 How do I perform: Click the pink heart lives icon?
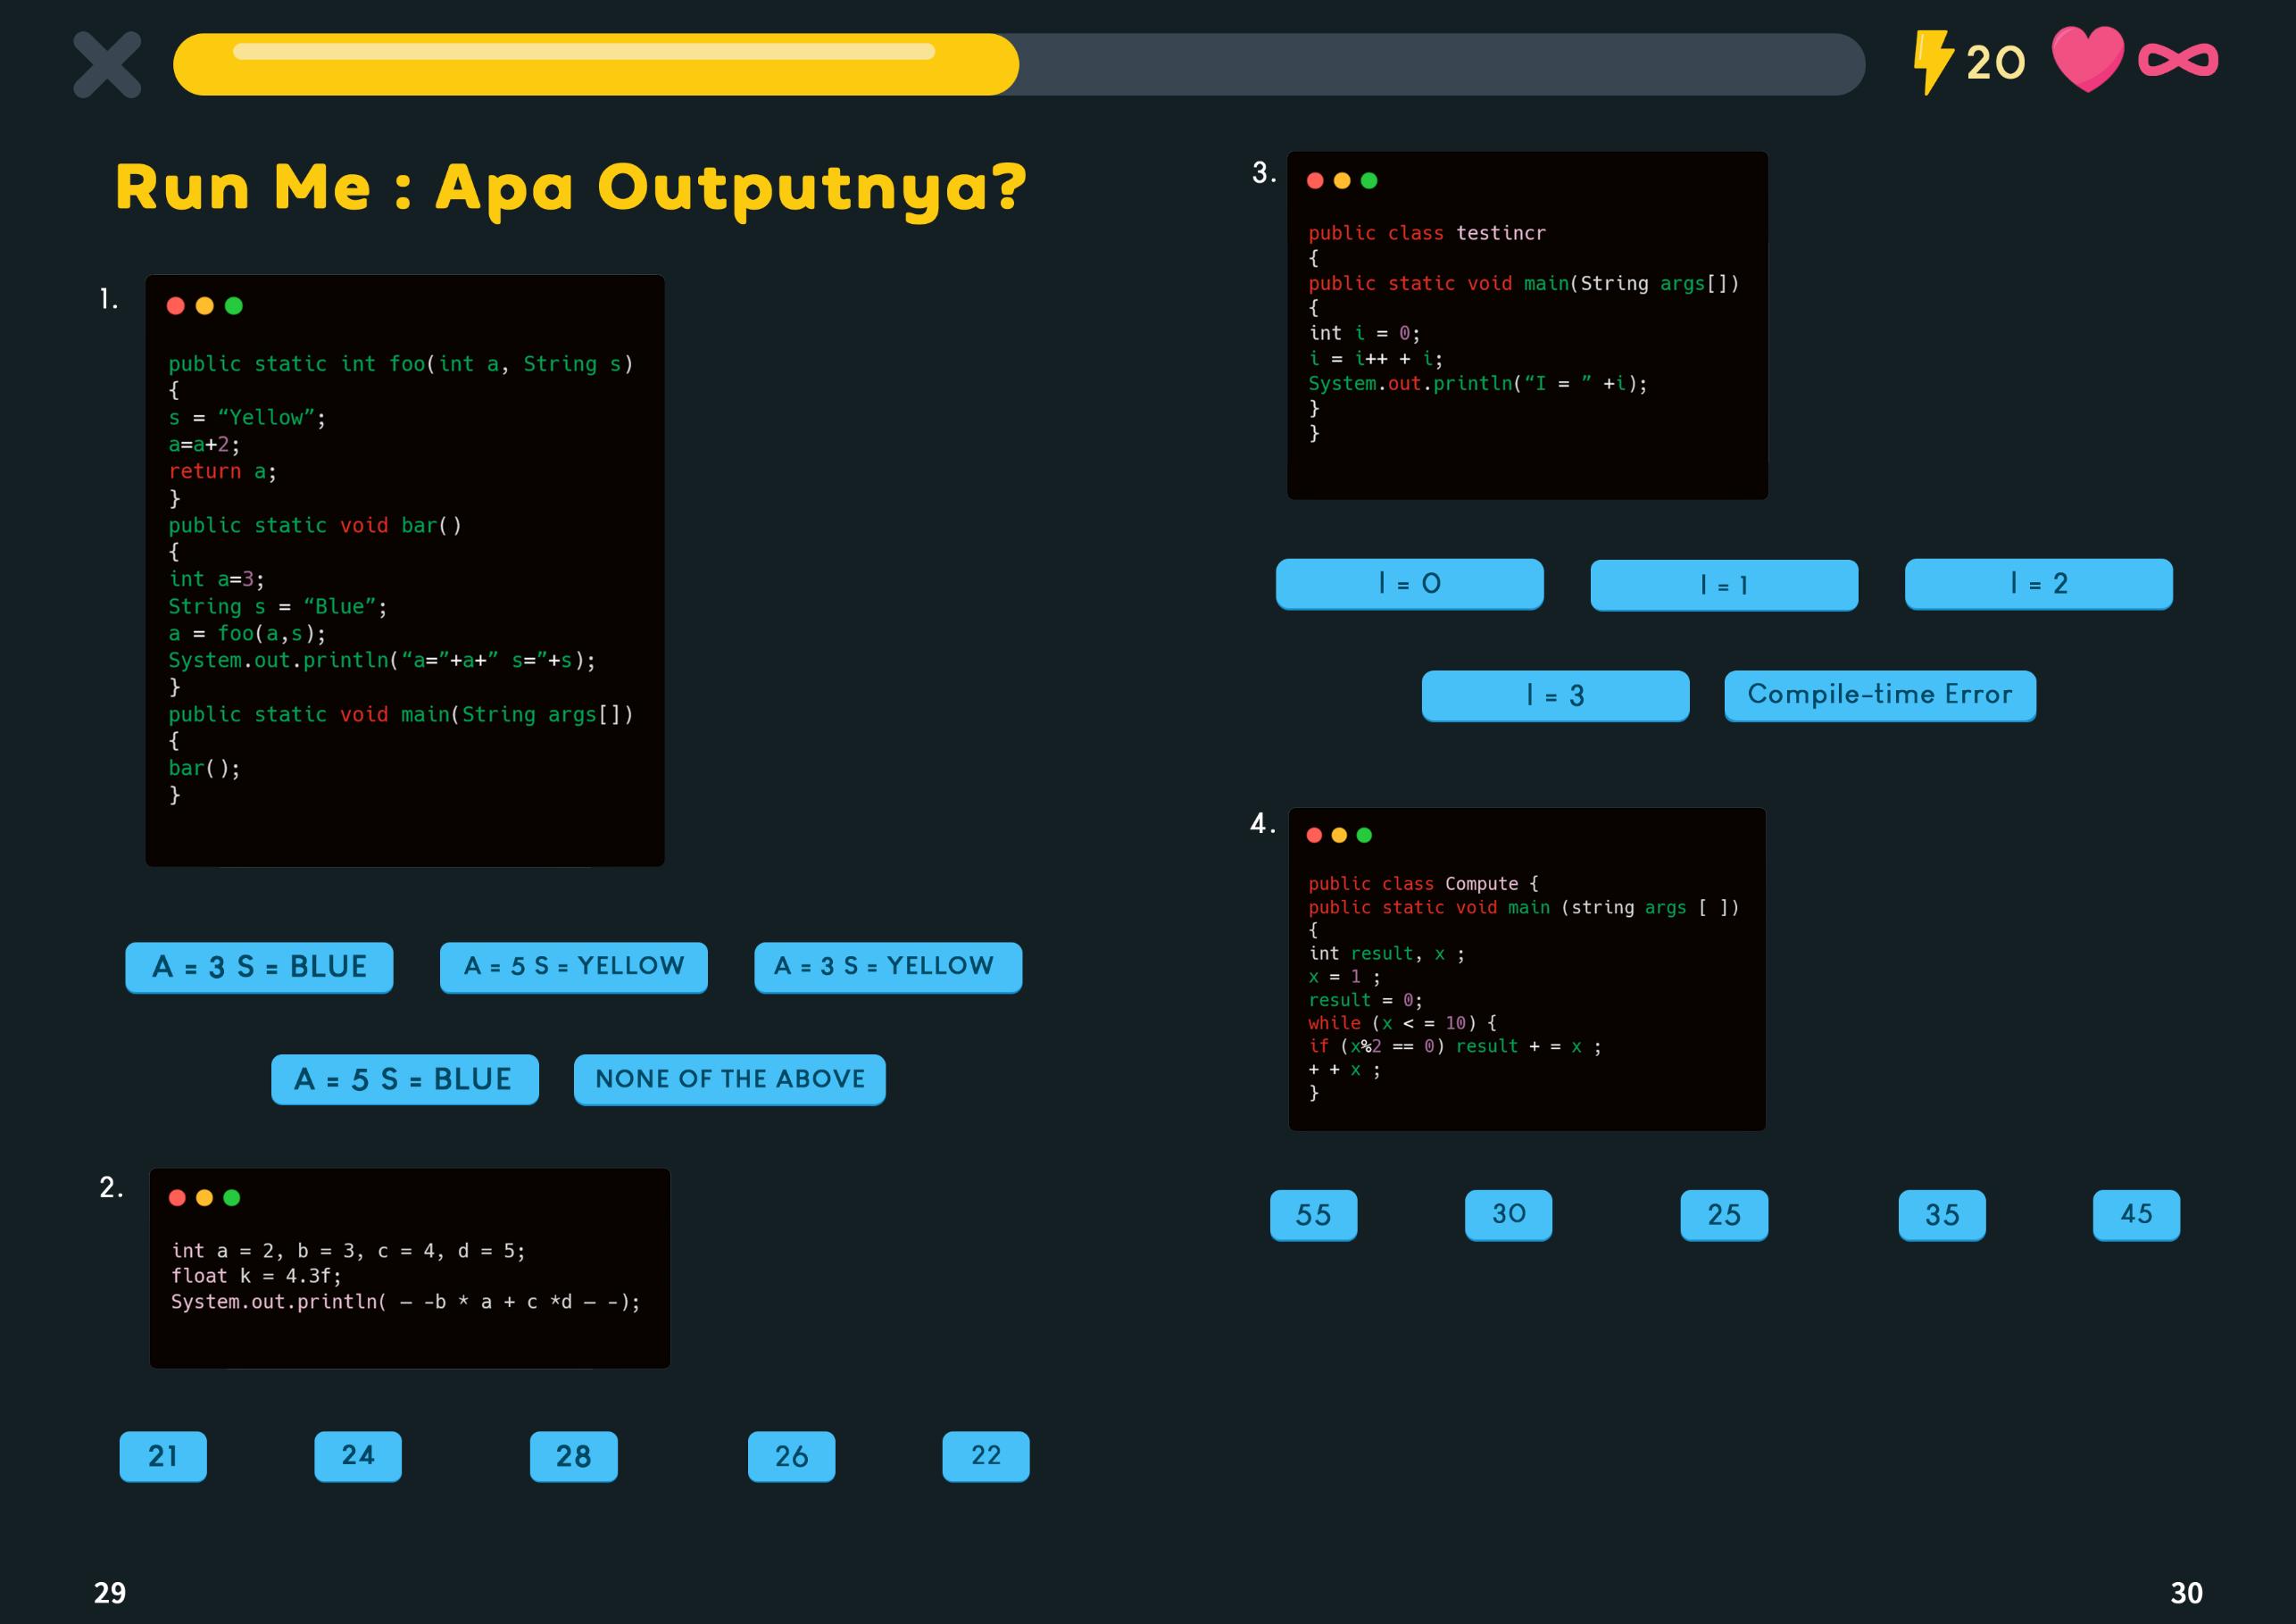2088,59
